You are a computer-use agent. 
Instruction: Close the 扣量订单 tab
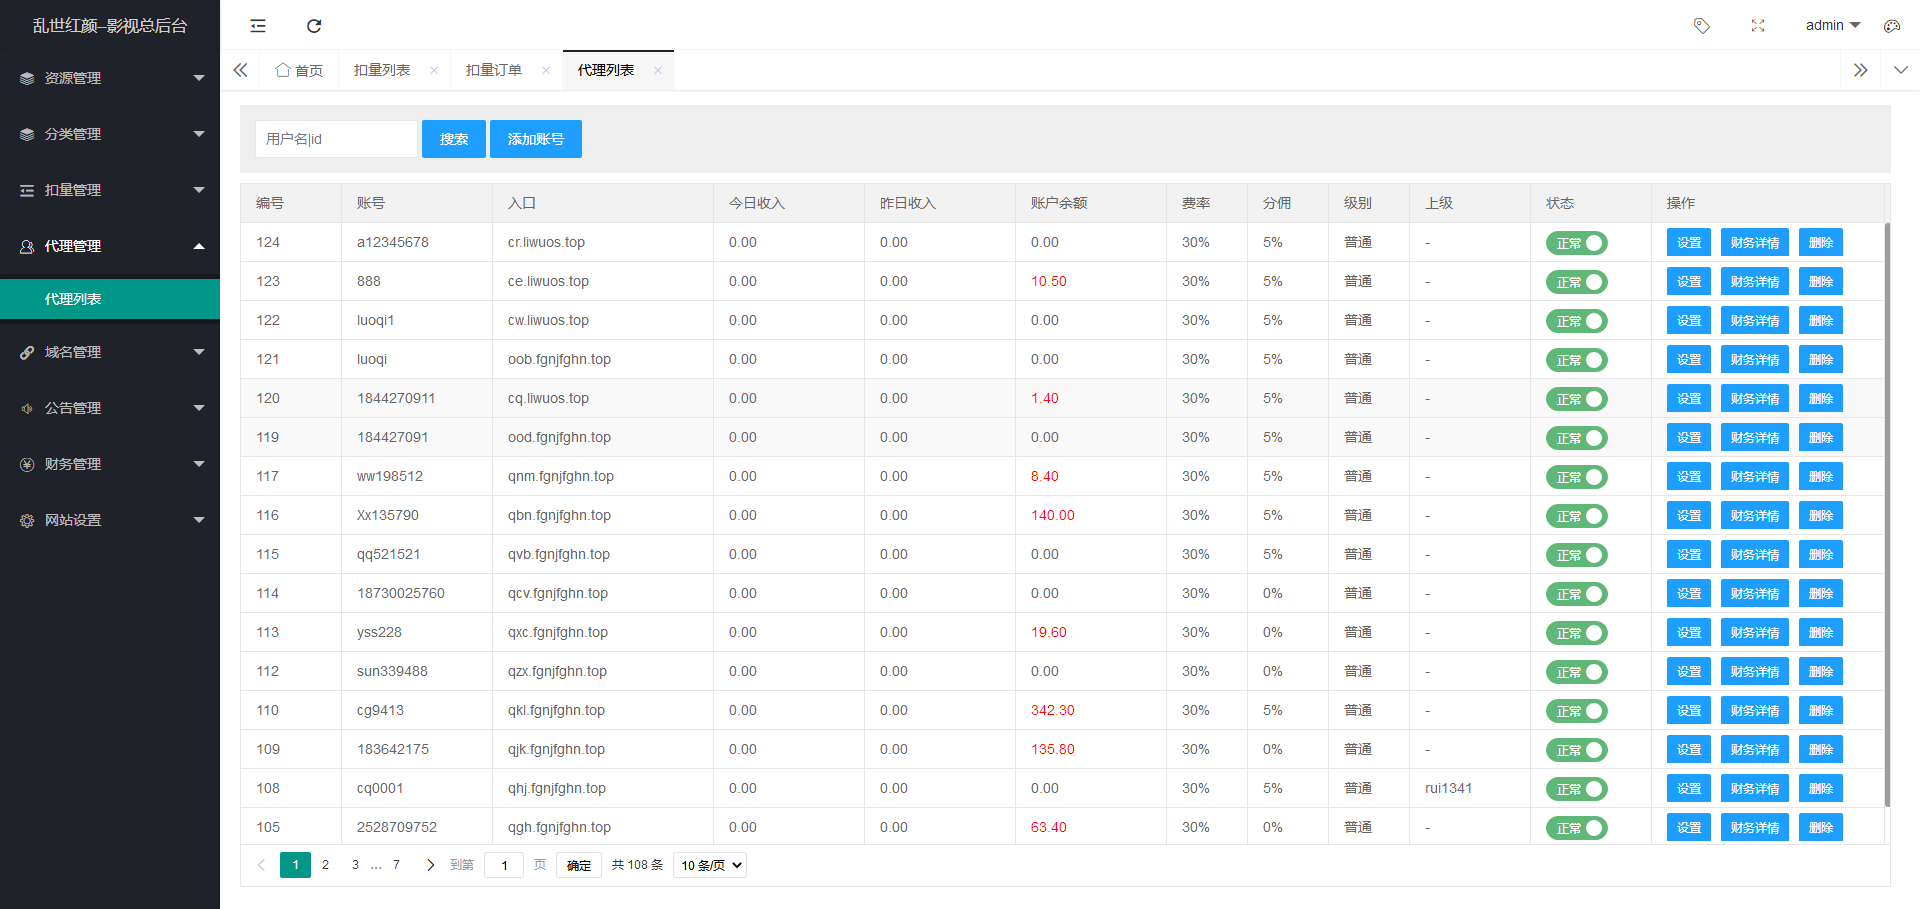coord(546,70)
